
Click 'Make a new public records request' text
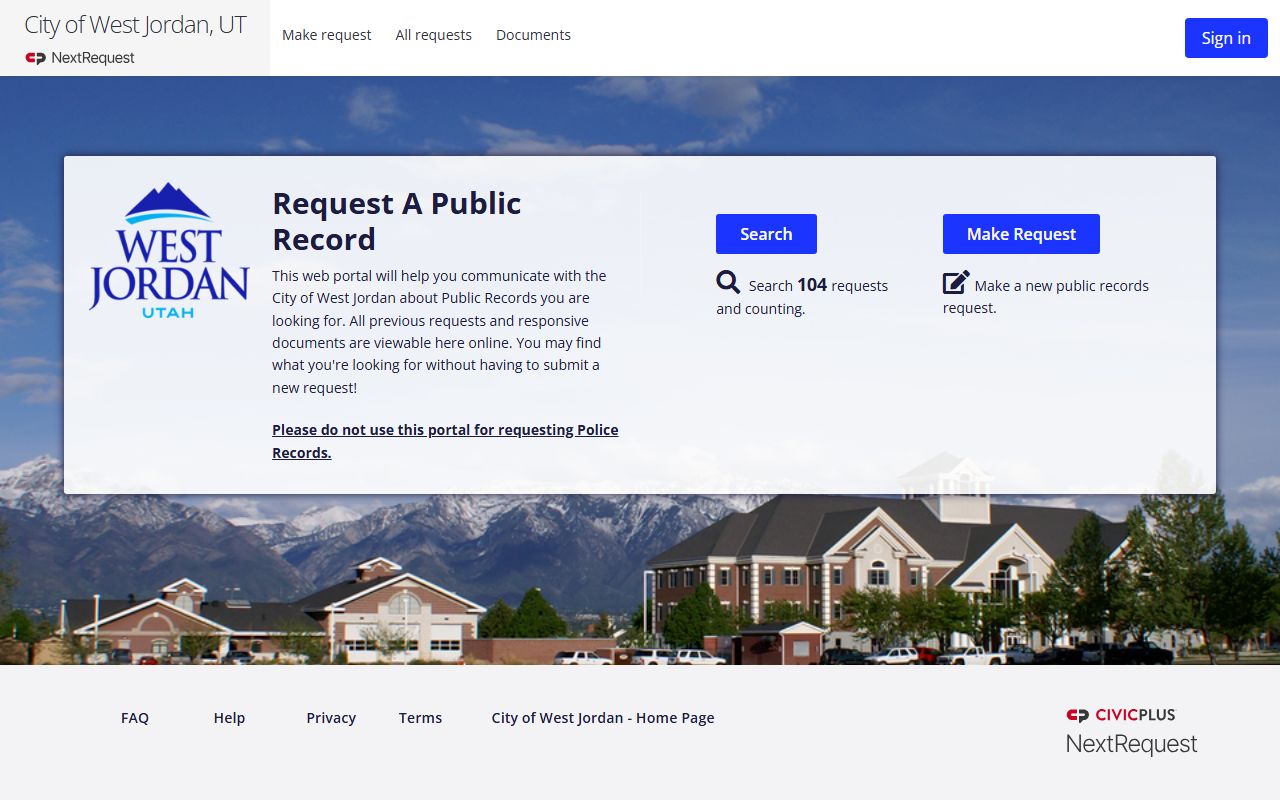(1046, 296)
